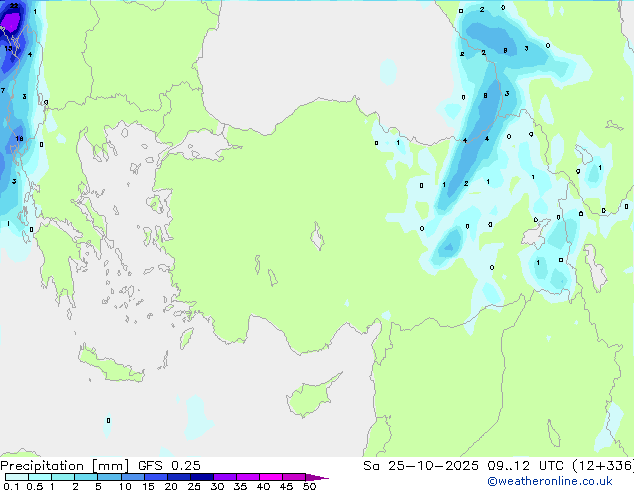Viewport: 634px width, 490px height.
Task: Click the '15' legend label
Action: pos(148,486)
